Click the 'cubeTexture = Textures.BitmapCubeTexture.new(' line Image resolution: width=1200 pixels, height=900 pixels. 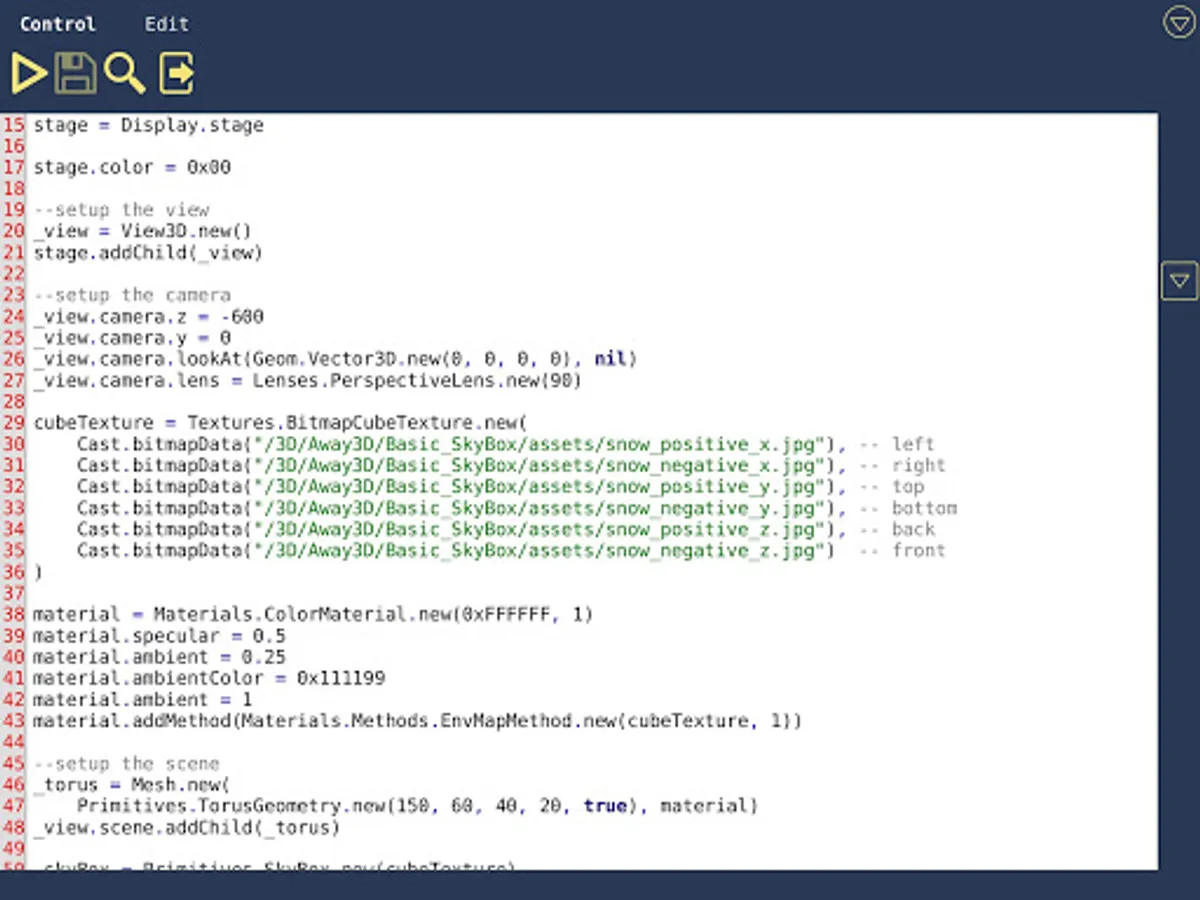280,423
